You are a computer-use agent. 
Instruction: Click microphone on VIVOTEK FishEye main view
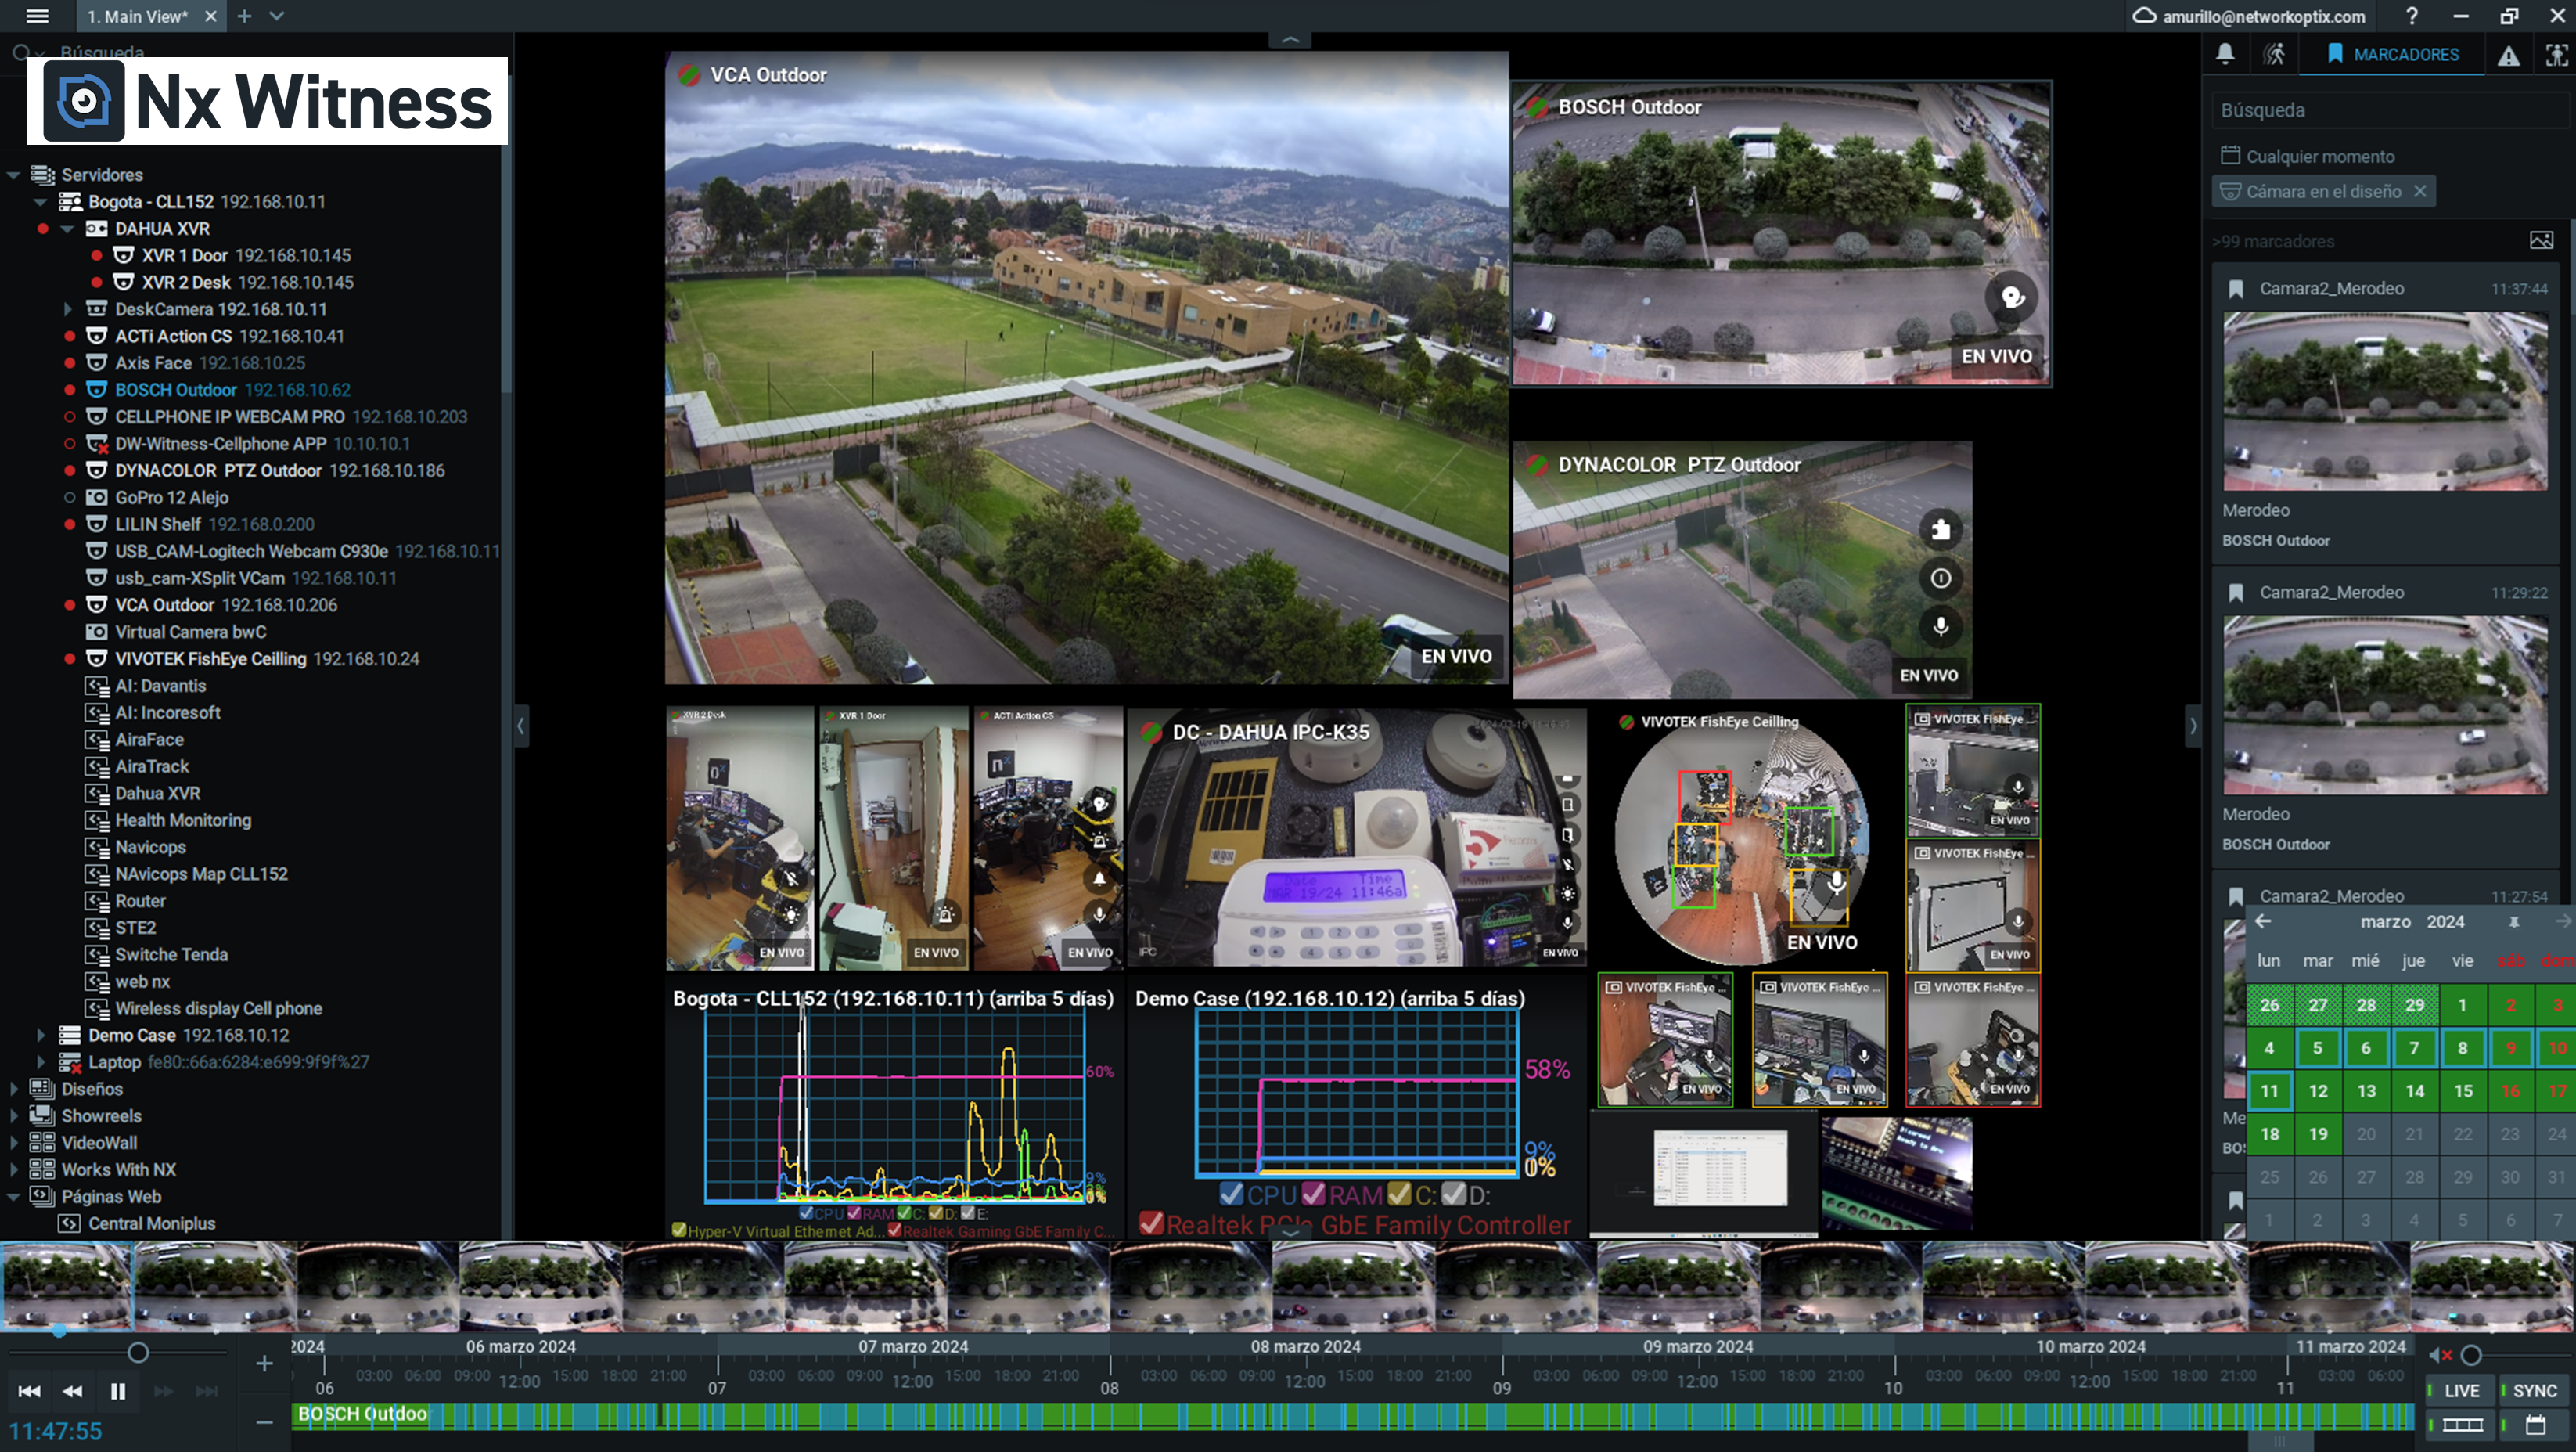click(x=1836, y=884)
